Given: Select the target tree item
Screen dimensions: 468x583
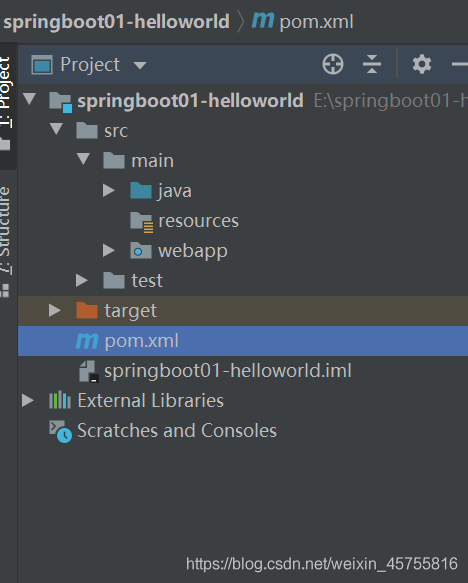Looking at the screenshot, I should (130, 311).
